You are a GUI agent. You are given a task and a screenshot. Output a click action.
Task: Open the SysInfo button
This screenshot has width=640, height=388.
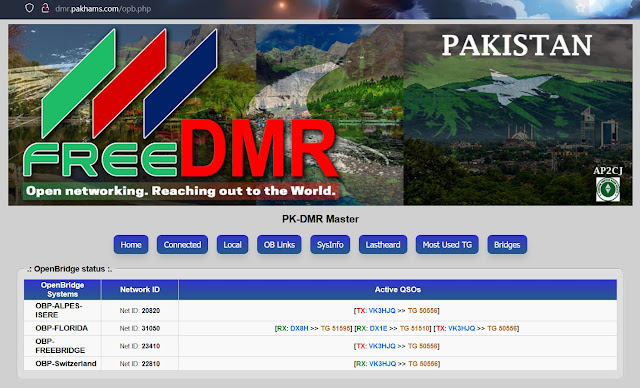330,244
